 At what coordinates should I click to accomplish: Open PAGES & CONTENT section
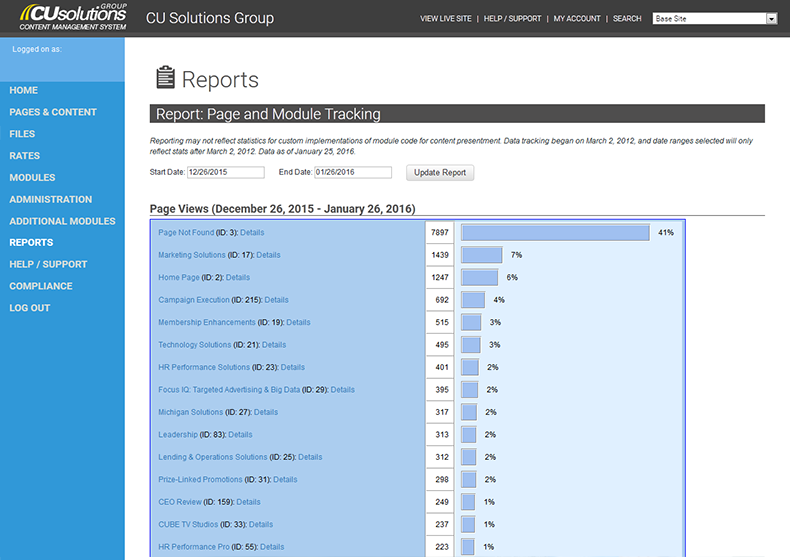pos(53,112)
